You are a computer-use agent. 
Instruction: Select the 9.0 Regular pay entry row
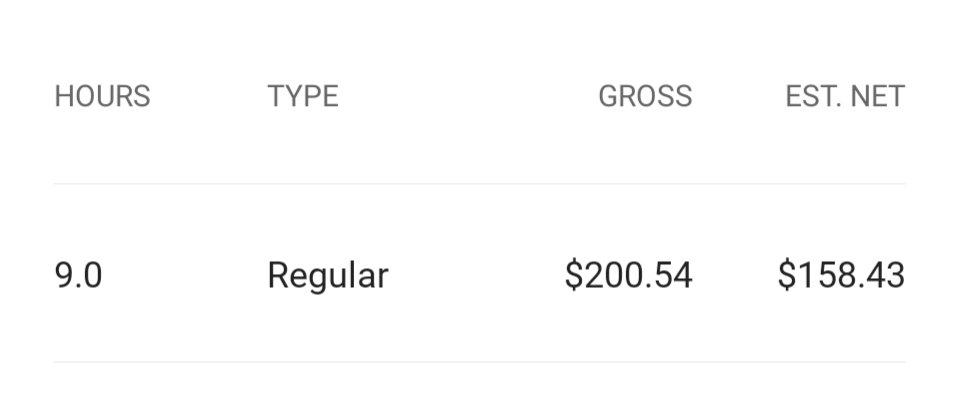point(480,273)
